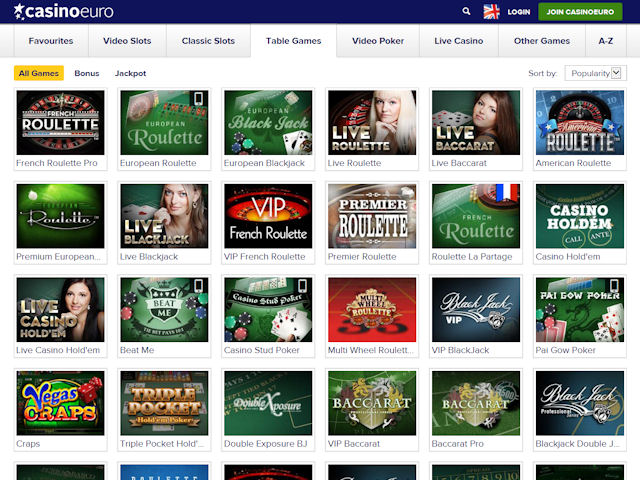
Task: Click the "Live Blackjack" title text
Action: pyautogui.click(x=149, y=257)
